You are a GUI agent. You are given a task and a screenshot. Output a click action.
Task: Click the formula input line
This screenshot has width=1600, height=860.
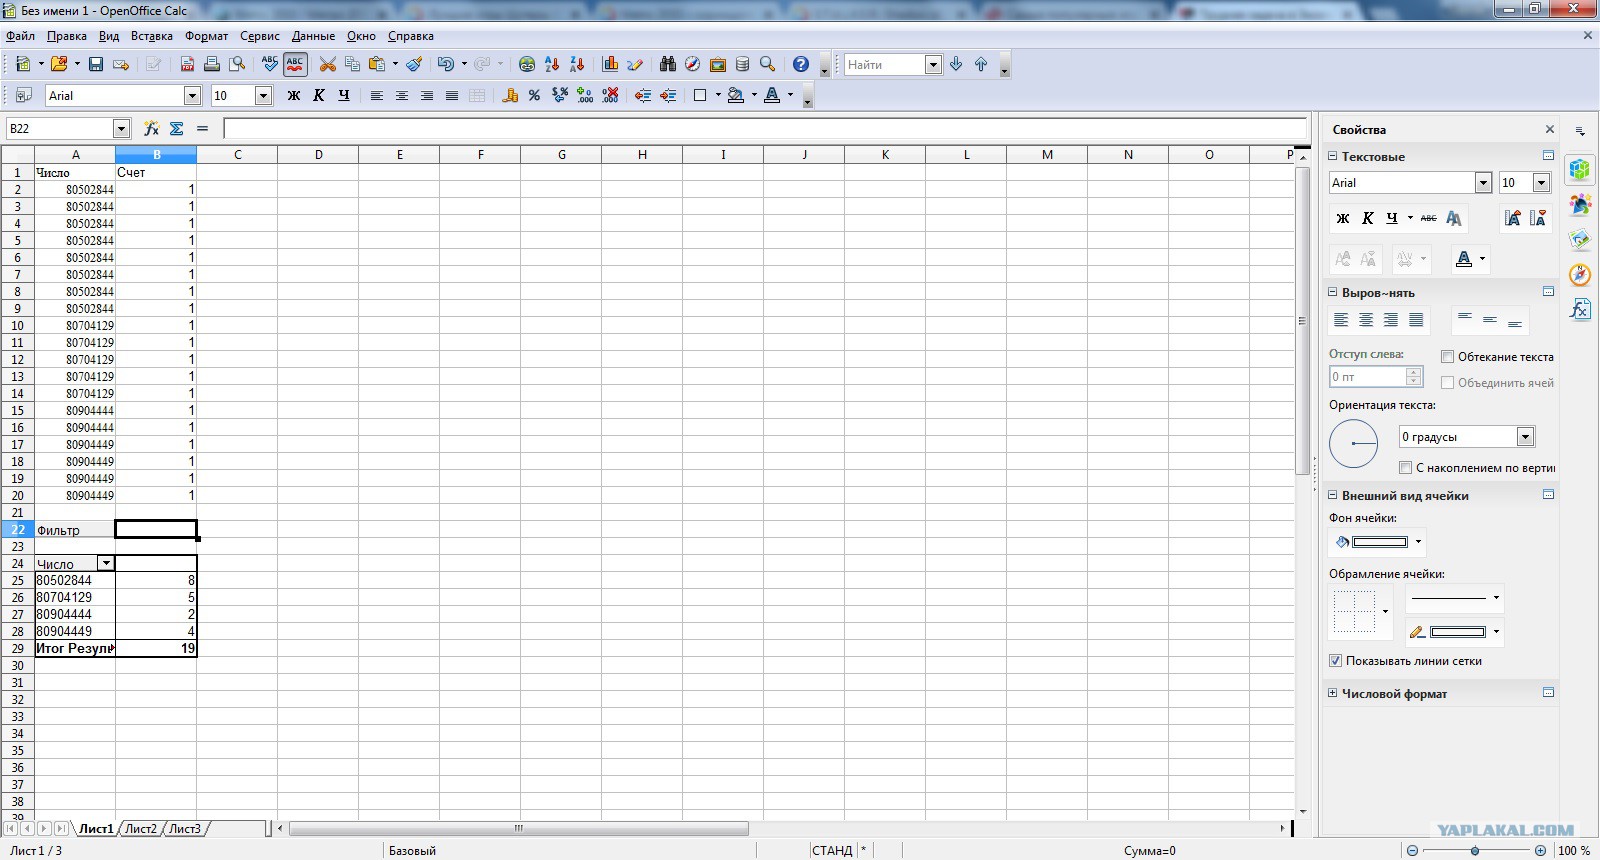pyautogui.click(x=765, y=128)
